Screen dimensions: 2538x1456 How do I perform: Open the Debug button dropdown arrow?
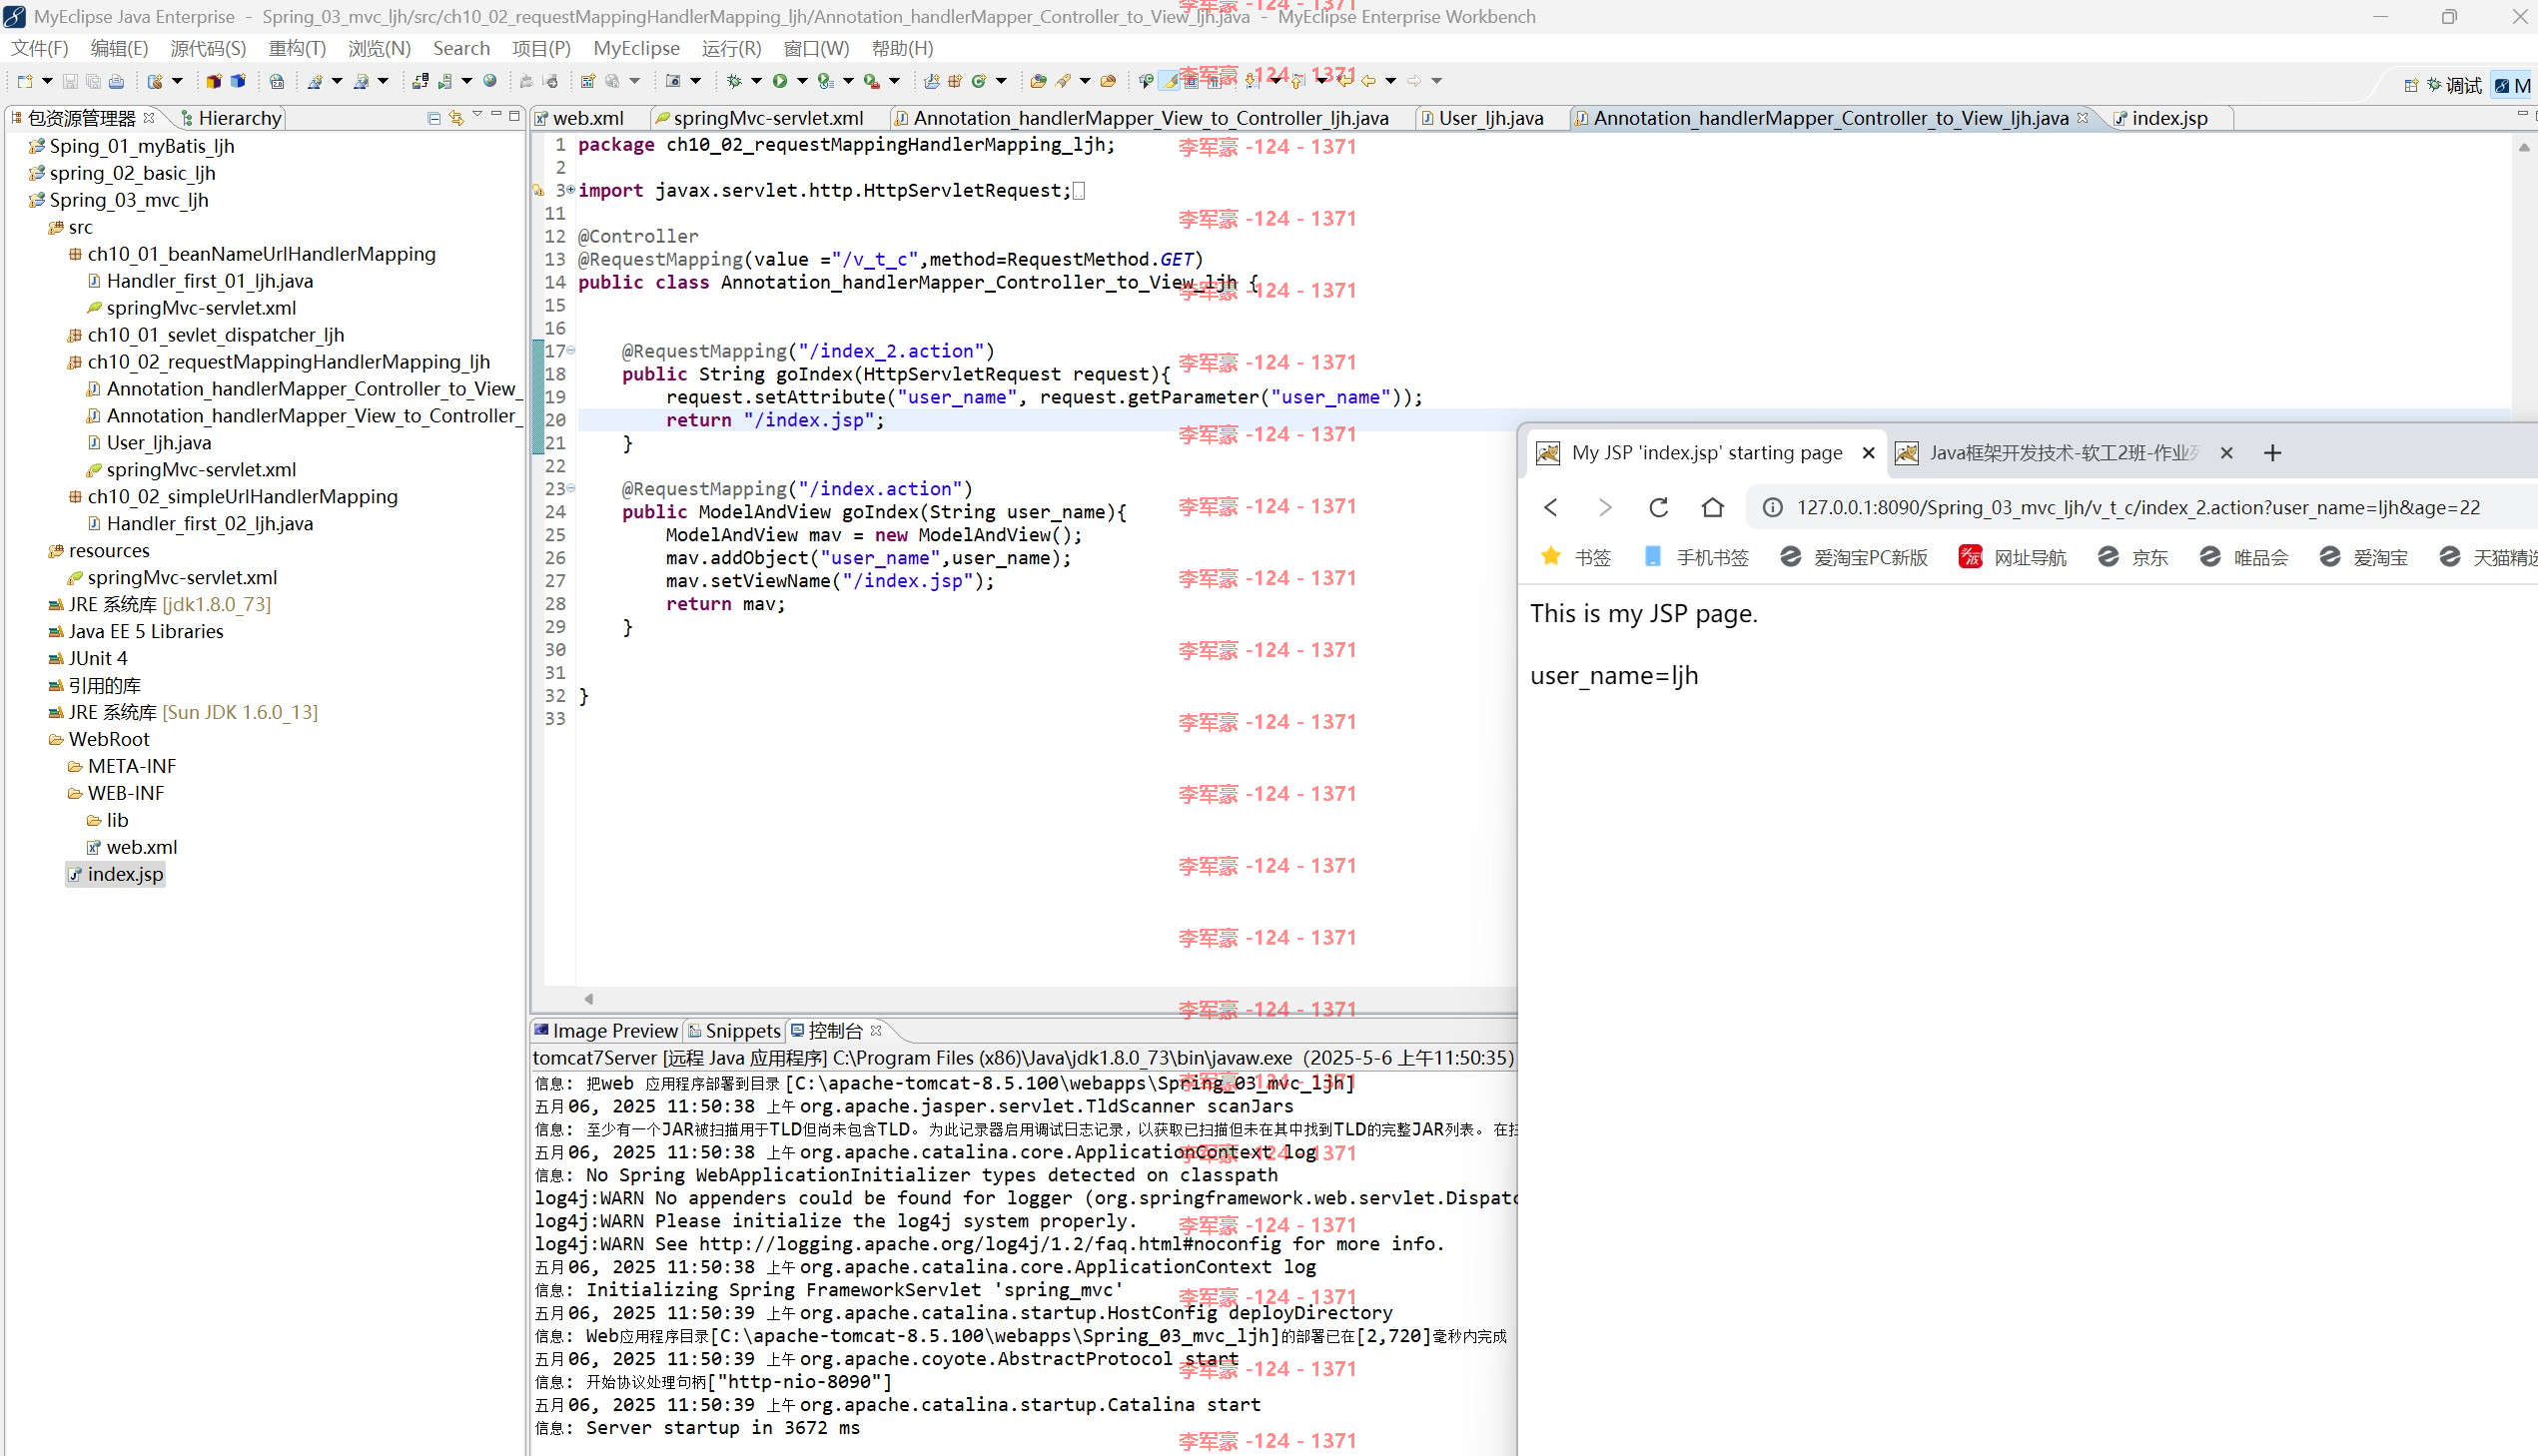tap(756, 81)
